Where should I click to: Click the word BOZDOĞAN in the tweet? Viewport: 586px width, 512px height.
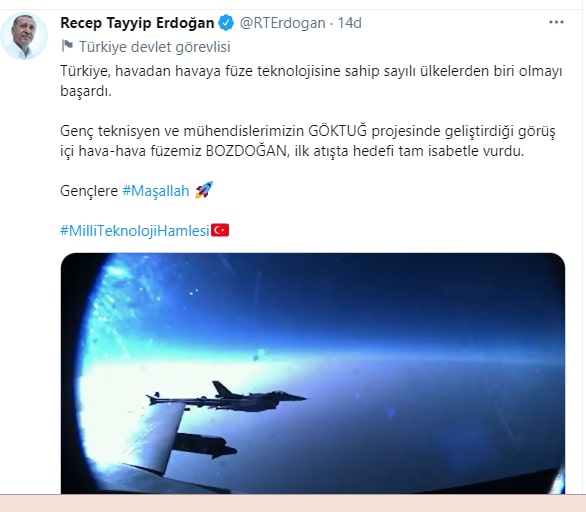click(246, 151)
